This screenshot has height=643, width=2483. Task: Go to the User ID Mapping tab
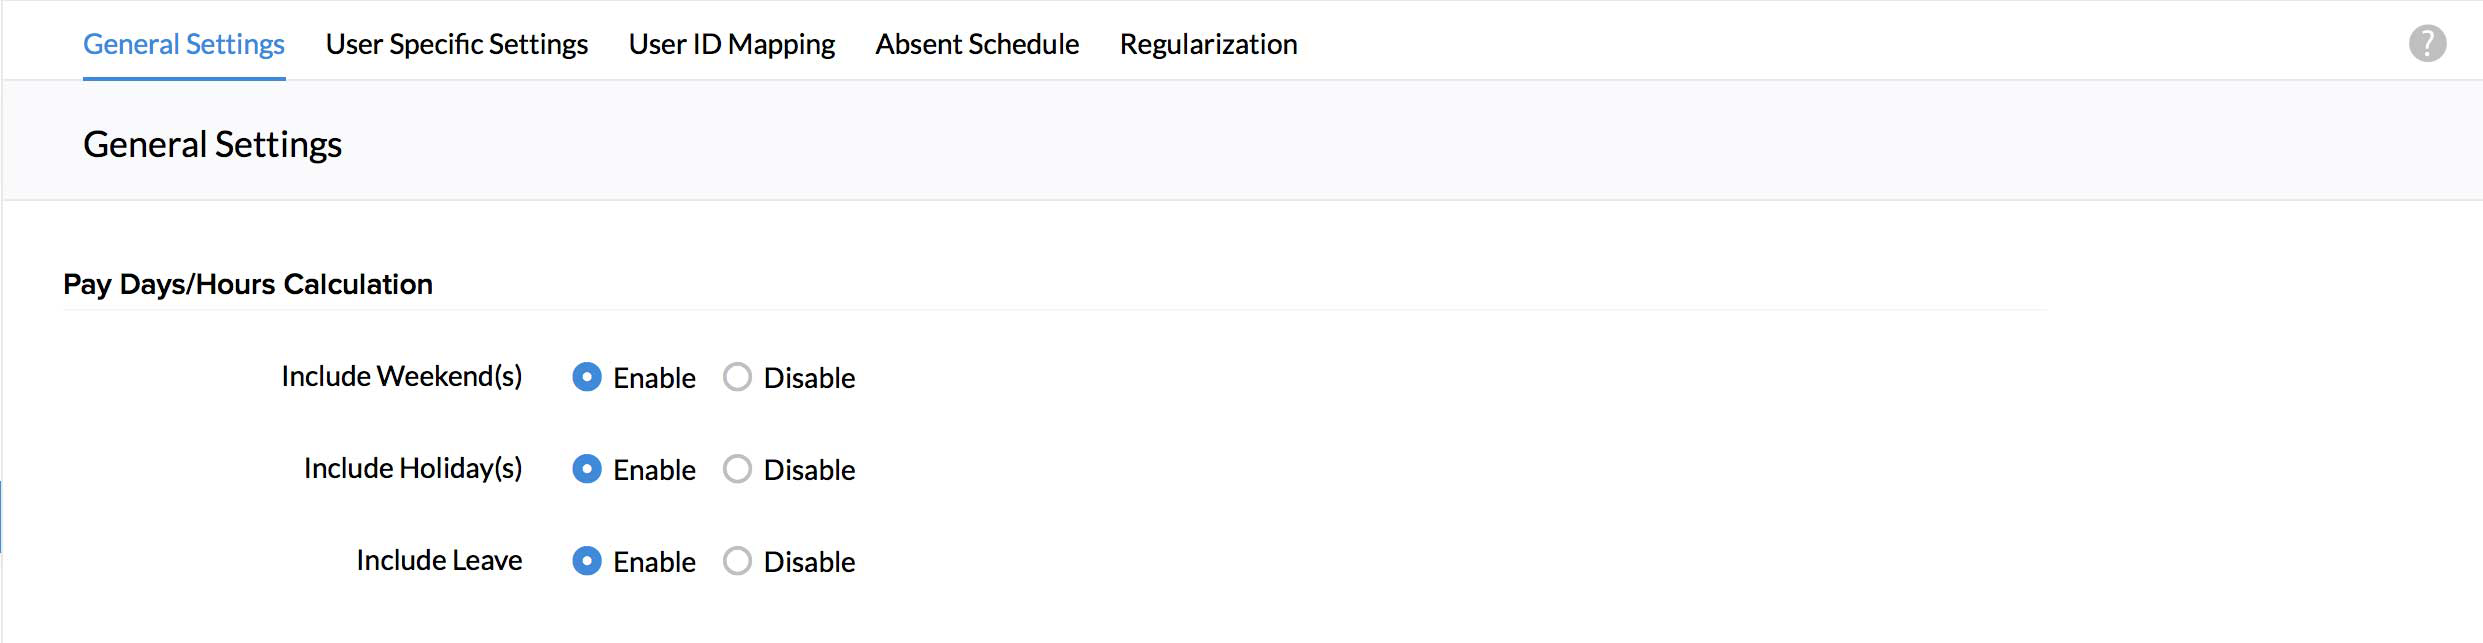pyautogui.click(x=731, y=44)
